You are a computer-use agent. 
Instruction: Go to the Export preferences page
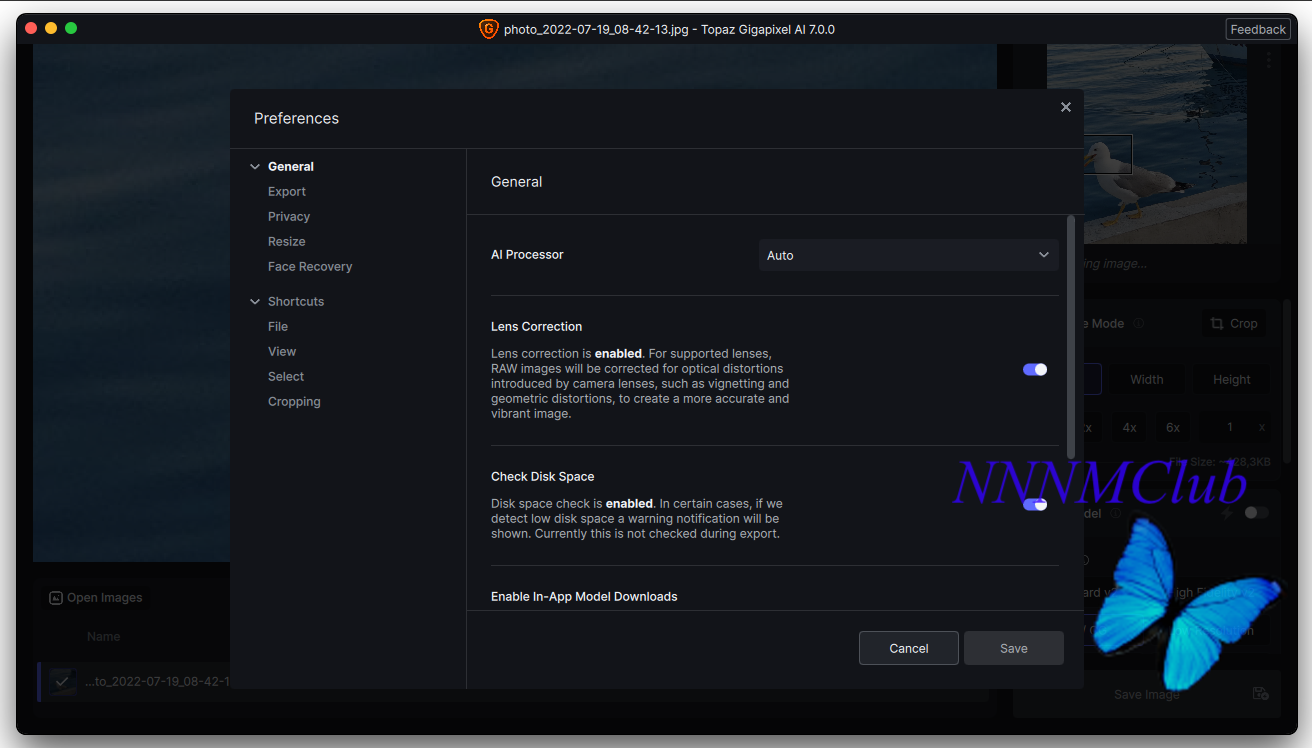coord(287,192)
